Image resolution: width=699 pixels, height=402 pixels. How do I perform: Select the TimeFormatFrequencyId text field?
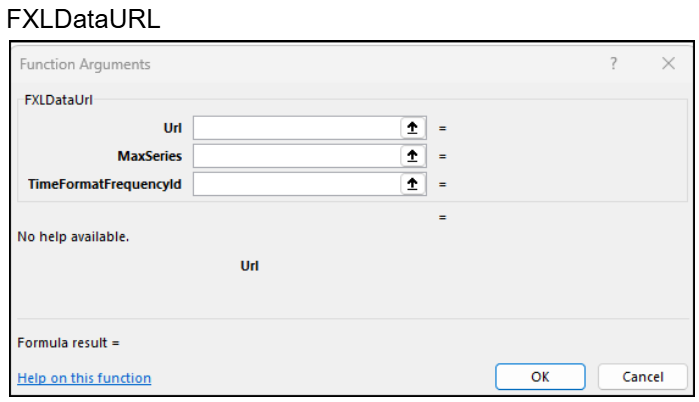[296, 184]
